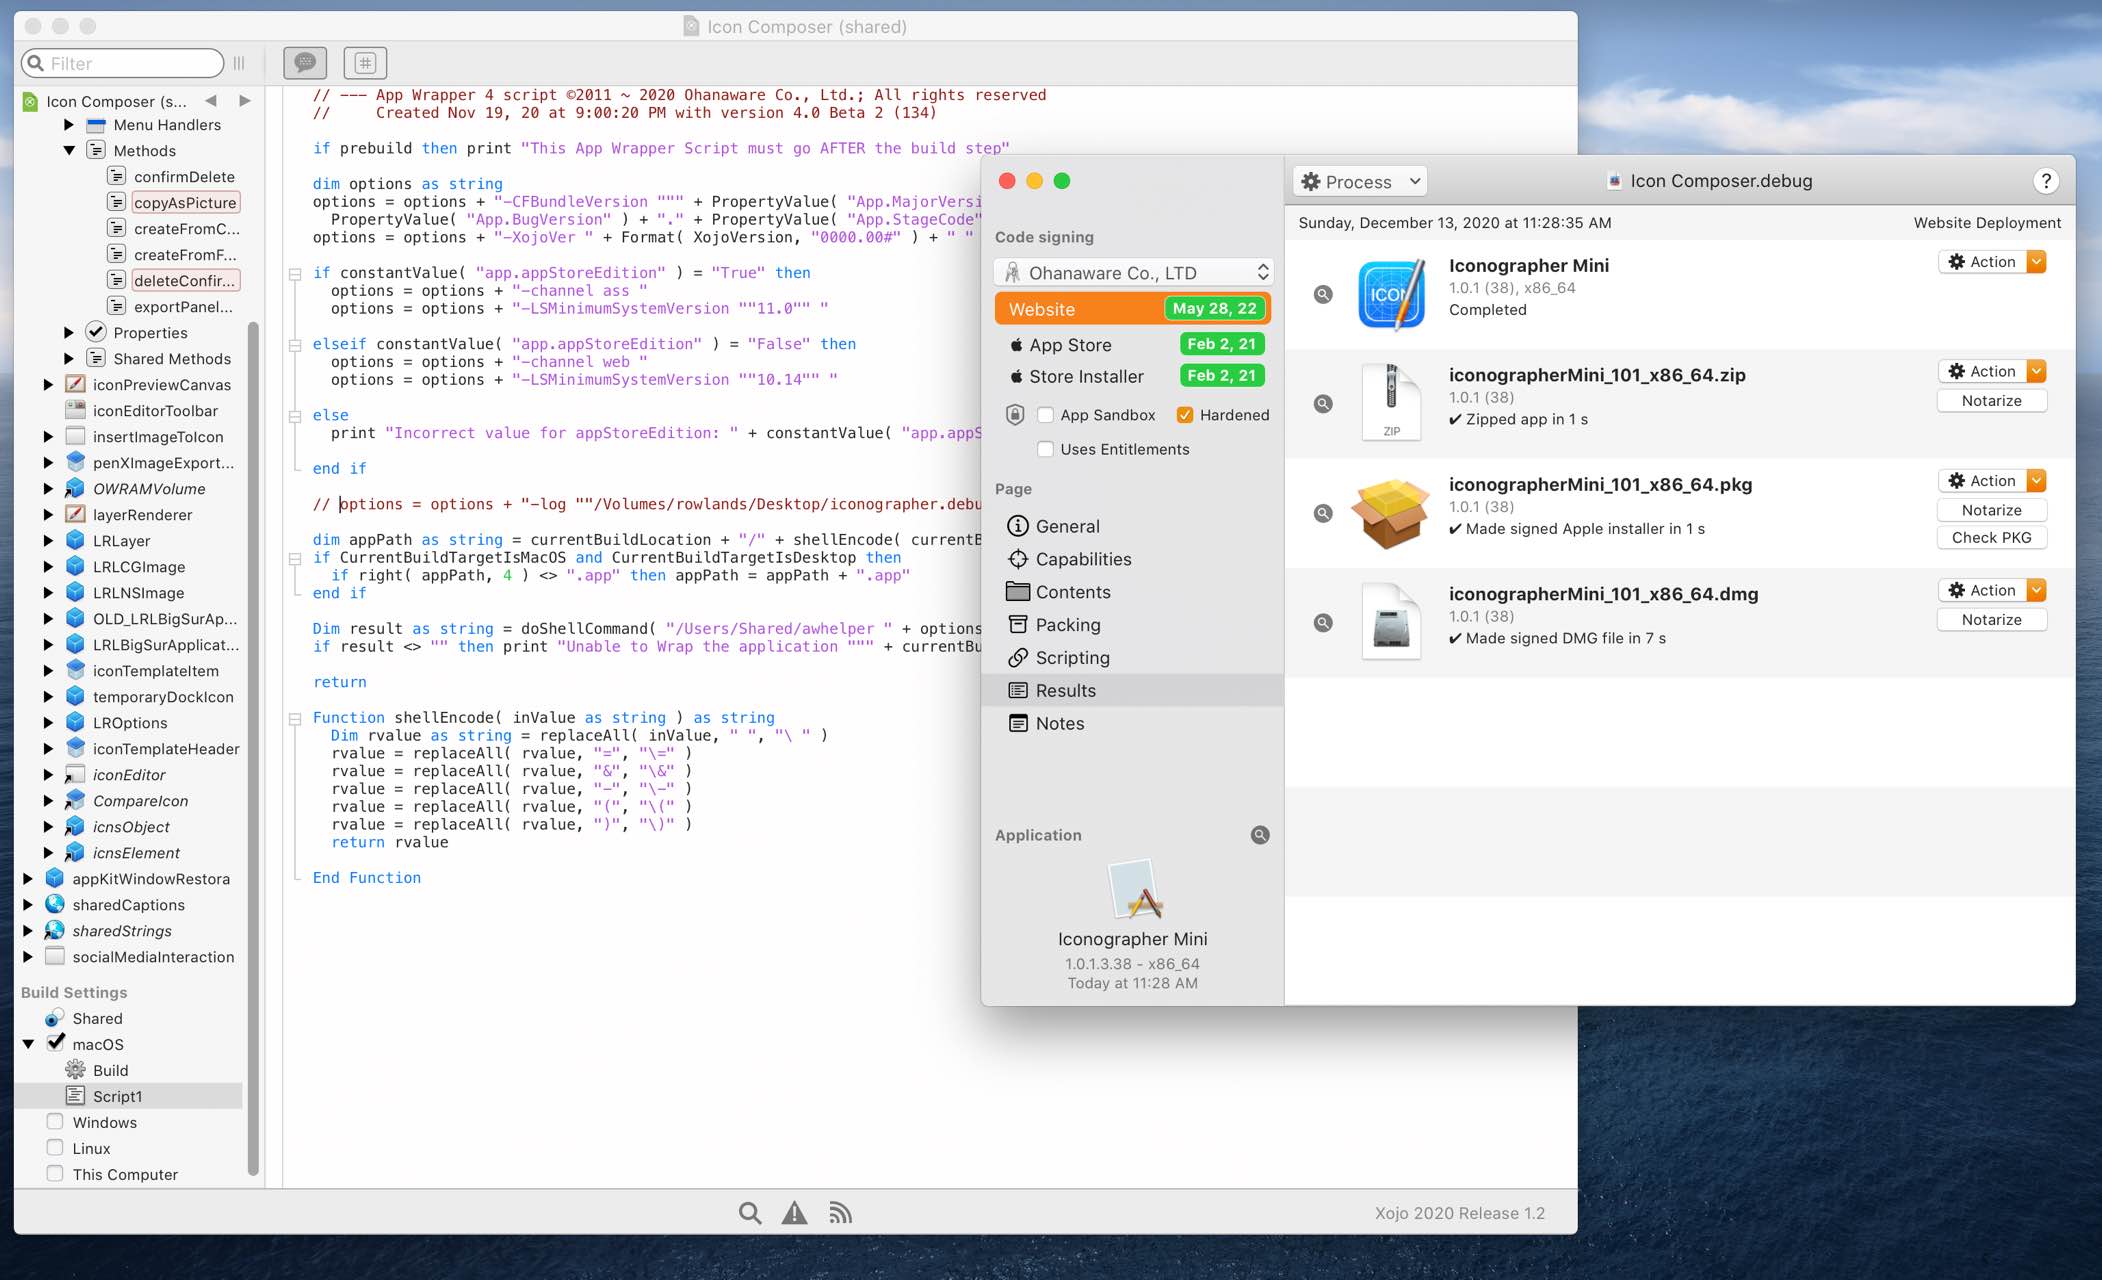Click Action button for the pkg file
This screenshot has height=1280, width=2102.
tap(1982, 481)
